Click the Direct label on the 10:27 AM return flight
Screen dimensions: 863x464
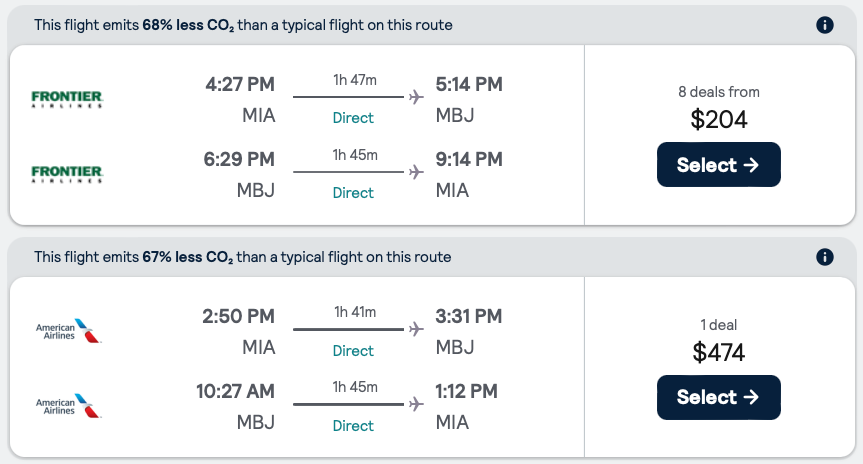(353, 426)
